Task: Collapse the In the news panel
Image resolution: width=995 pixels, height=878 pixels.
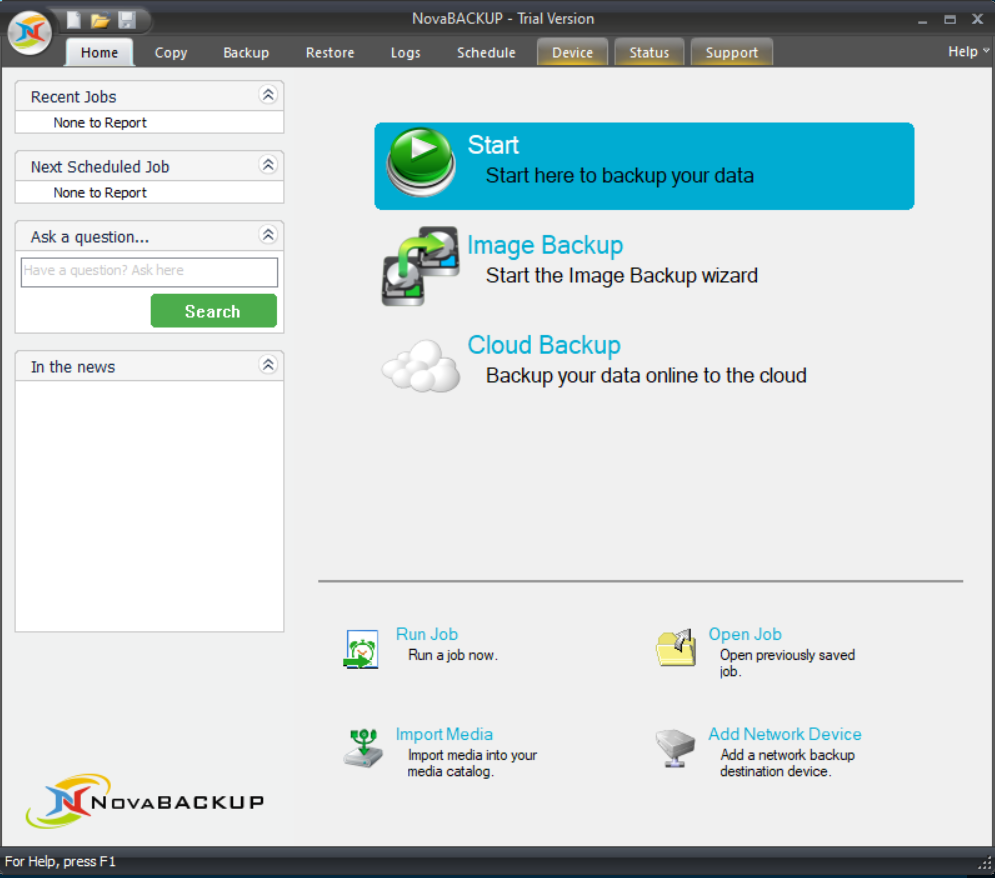Action: click(x=267, y=366)
